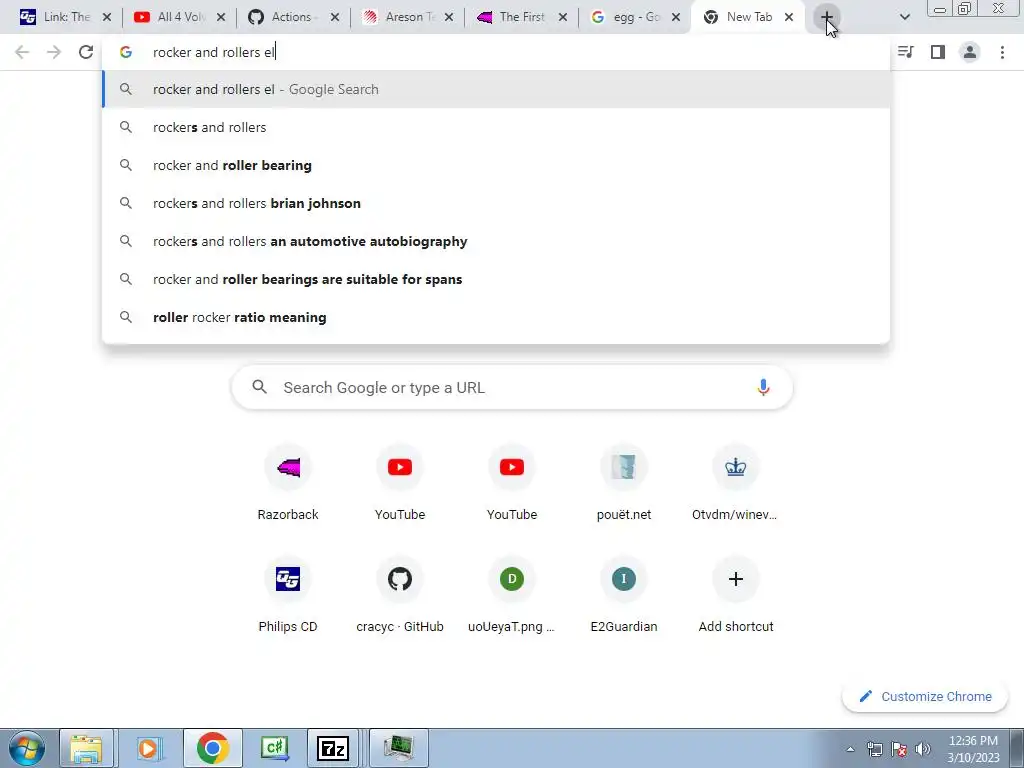Close the 'egg - Go' tab
Screen dimensions: 1024x768
click(x=677, y=17)
